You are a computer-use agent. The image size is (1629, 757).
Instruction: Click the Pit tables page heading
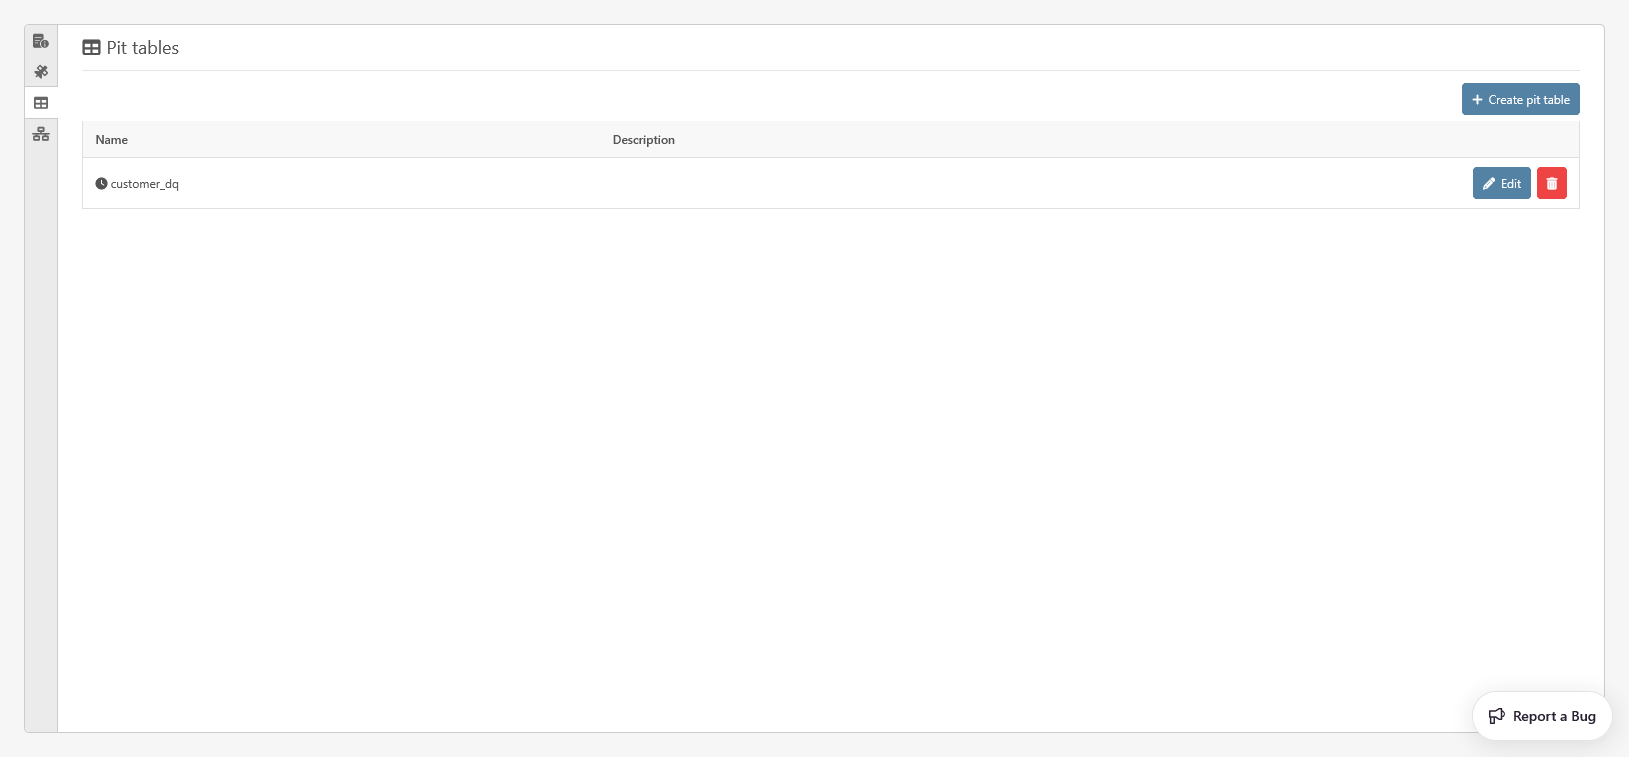pos(143,48)
